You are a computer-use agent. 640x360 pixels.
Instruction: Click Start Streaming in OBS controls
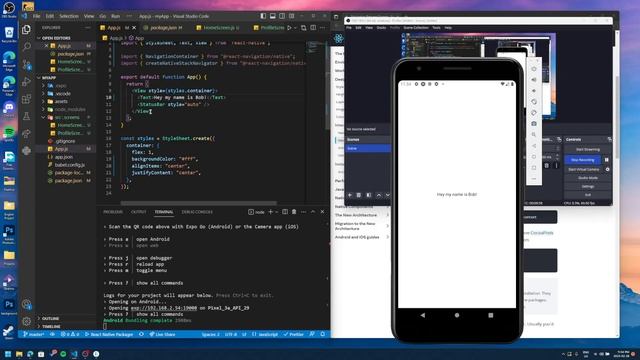coord(588,150)
